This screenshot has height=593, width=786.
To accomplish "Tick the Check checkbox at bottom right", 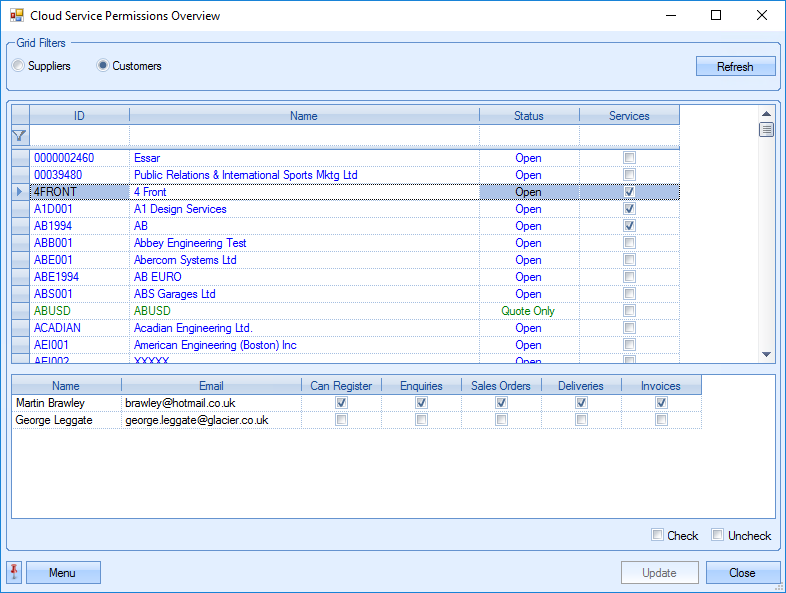I will [657, 535].
